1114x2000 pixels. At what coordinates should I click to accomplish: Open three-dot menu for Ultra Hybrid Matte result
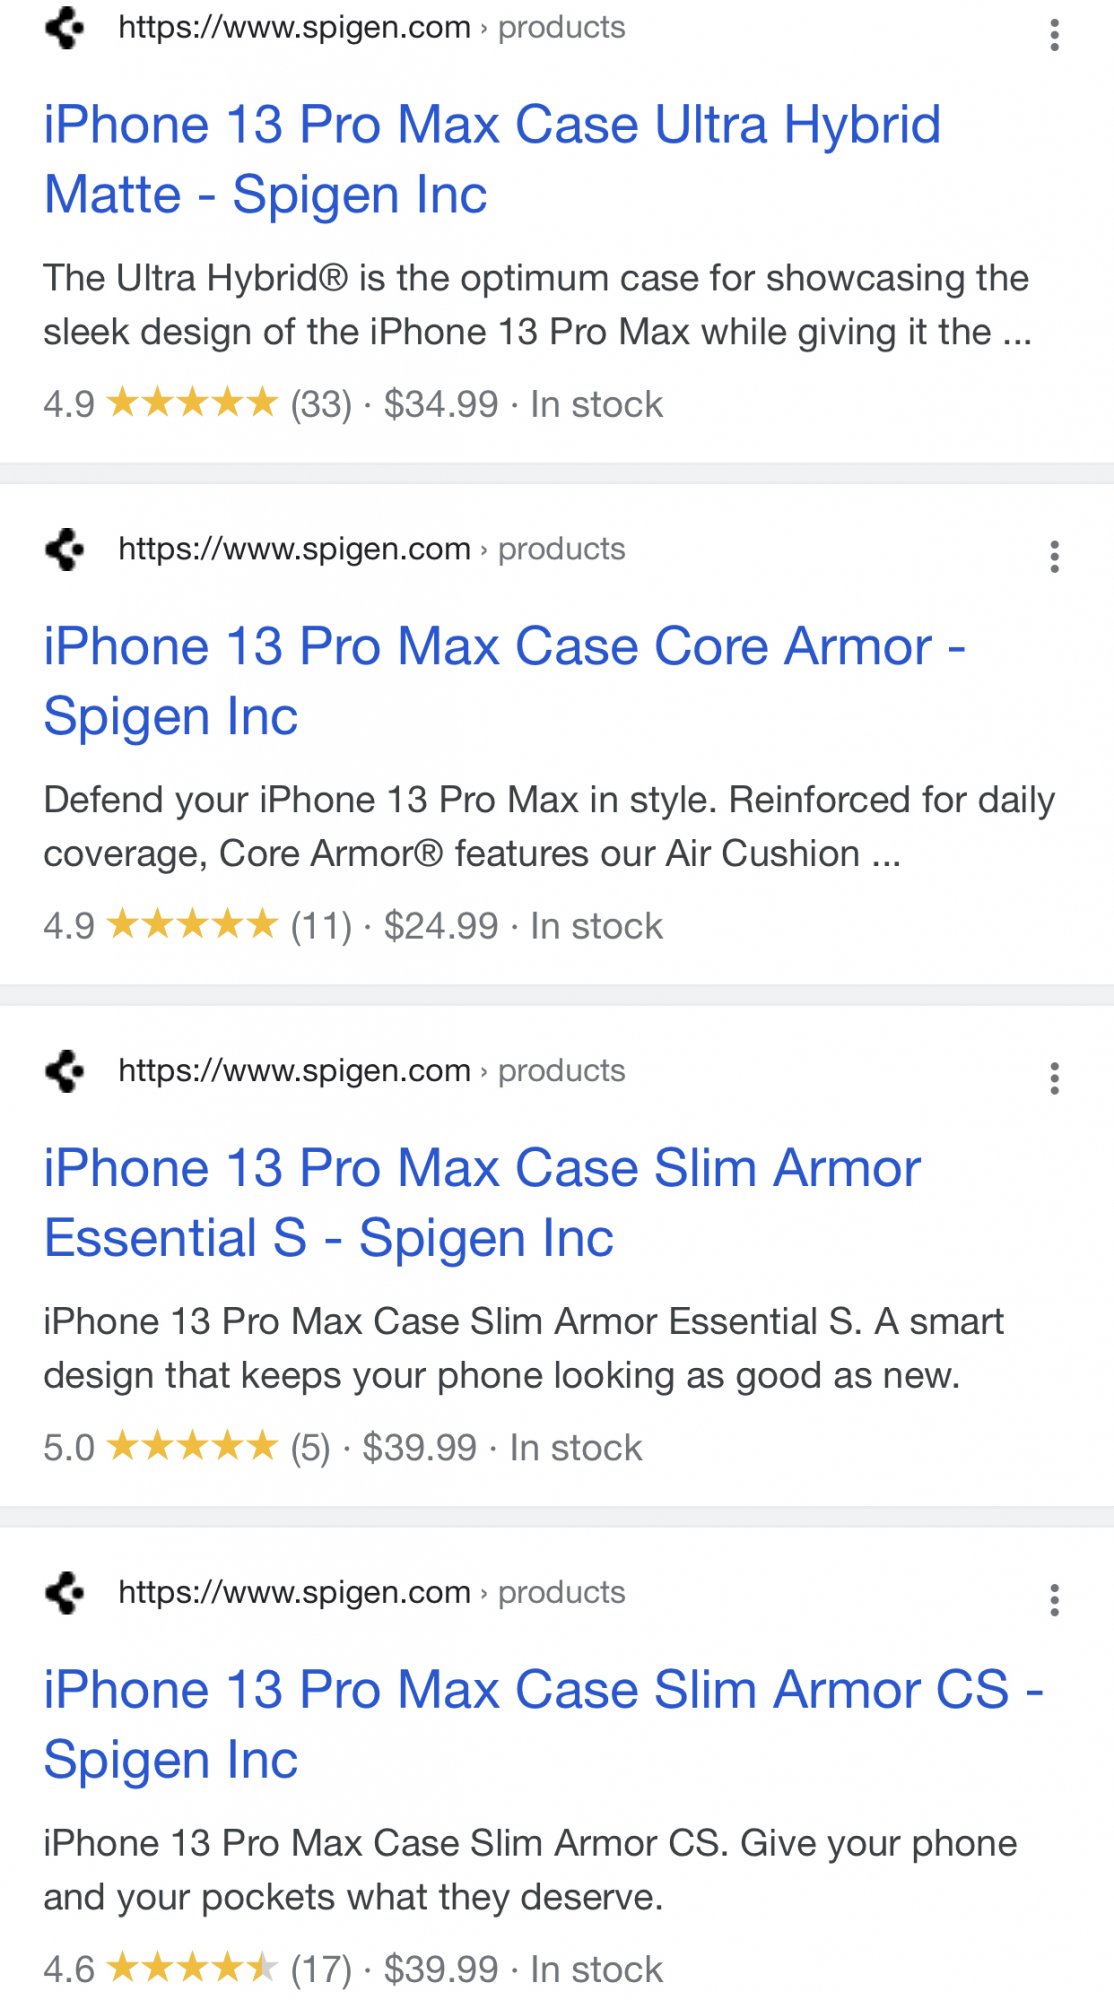[1054, 35]
